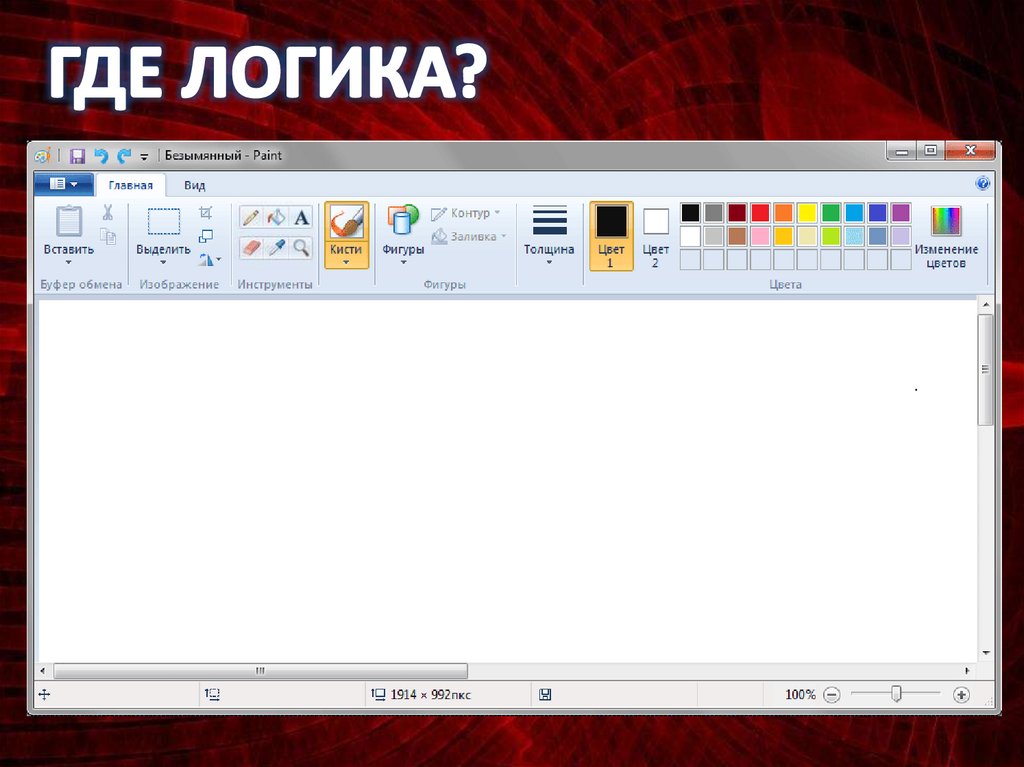Screen dimensions: 1024x767
Task: Click the Copy icon
Action: point(108,236)
